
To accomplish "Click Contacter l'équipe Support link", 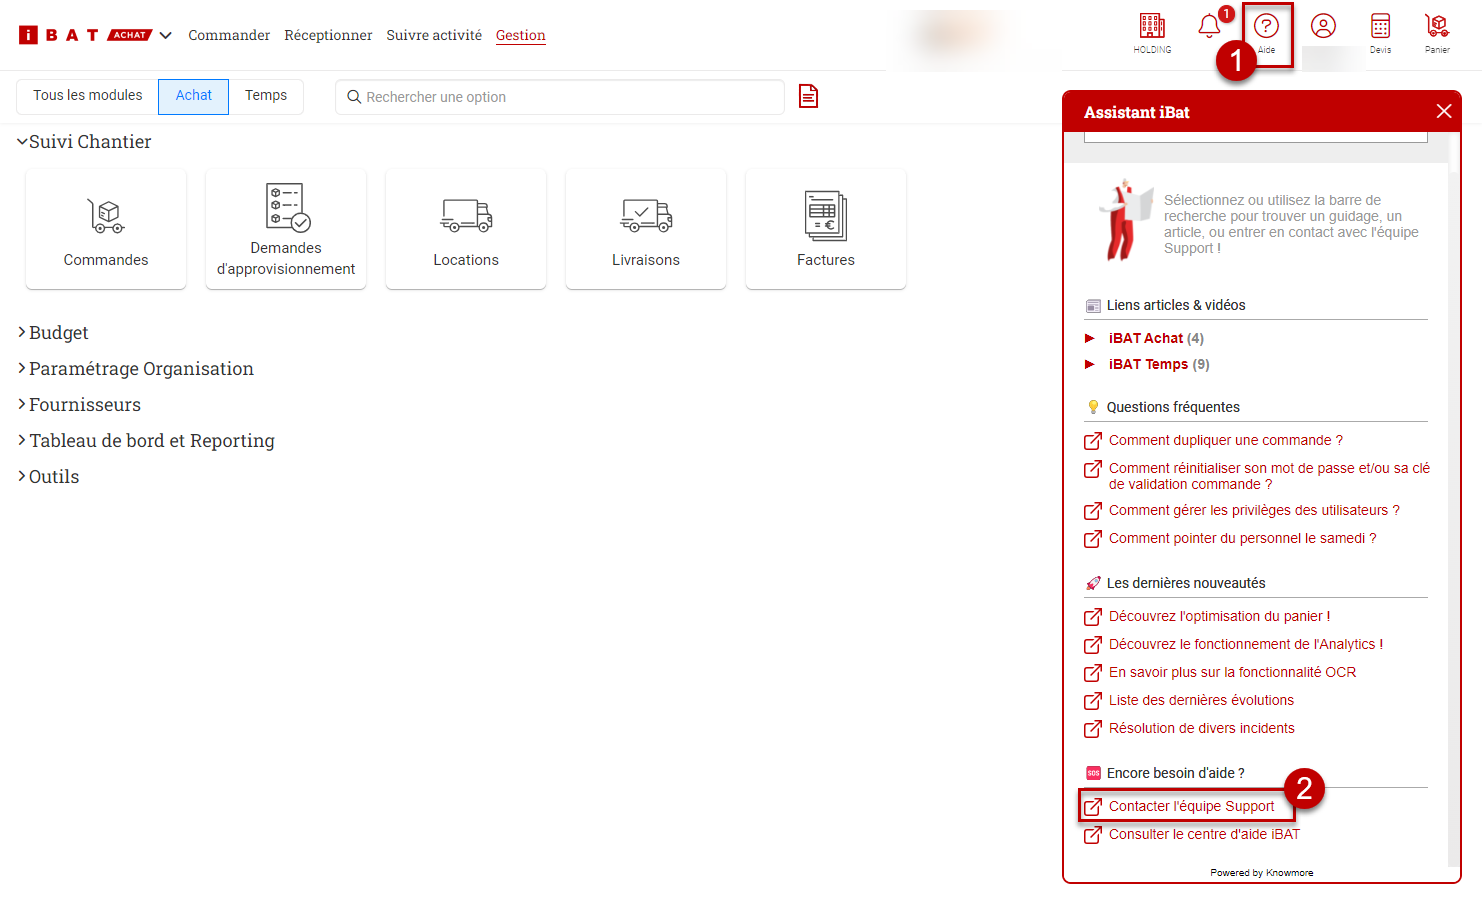I will point(1191,806).
